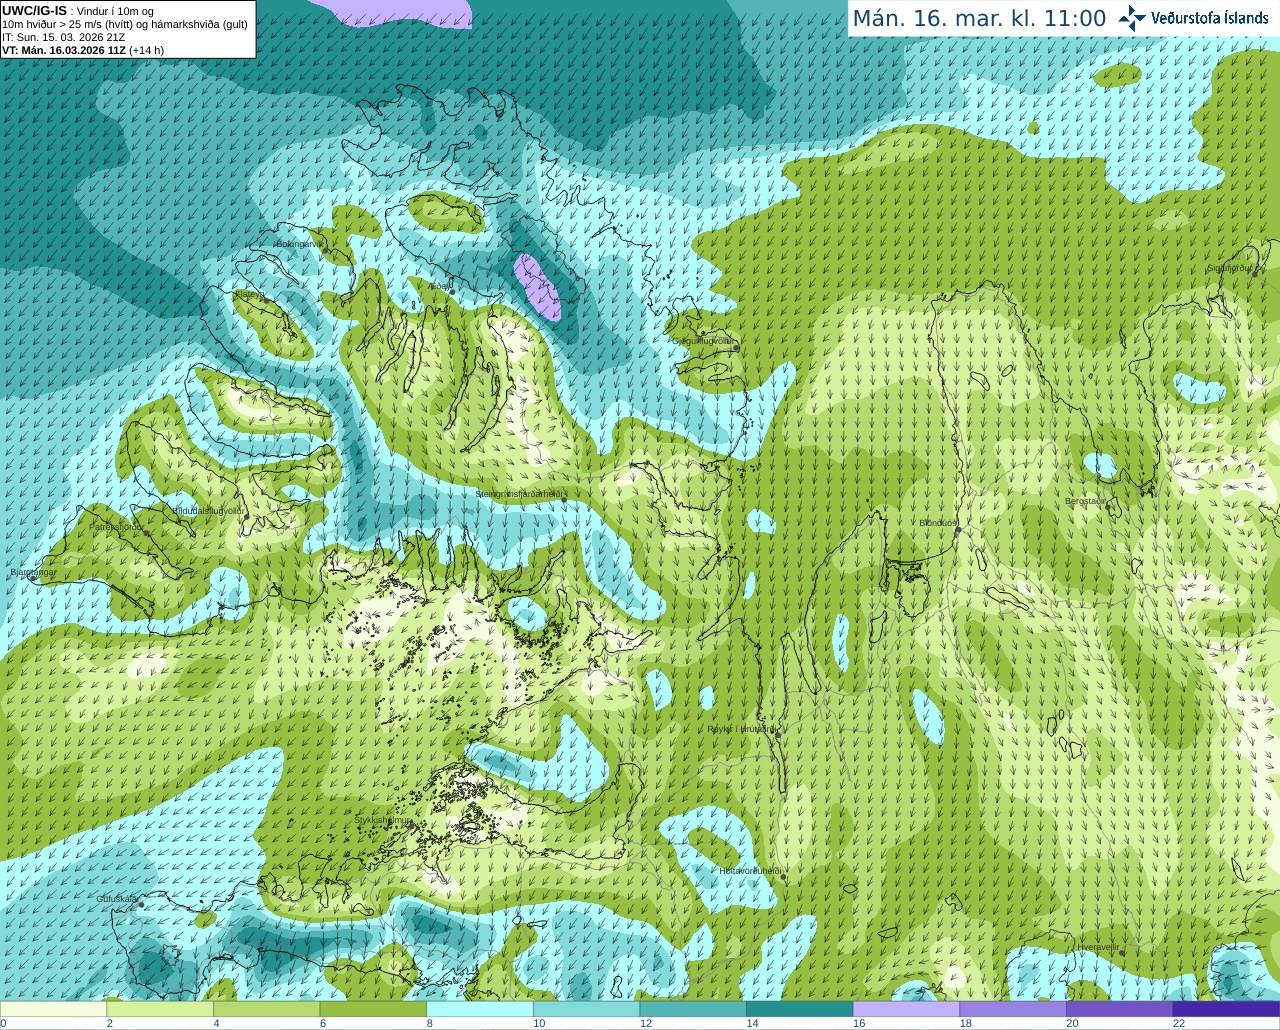
Task: Select the 18–20 m/s purple legend swatch
Action: tap(1013, 1009)
